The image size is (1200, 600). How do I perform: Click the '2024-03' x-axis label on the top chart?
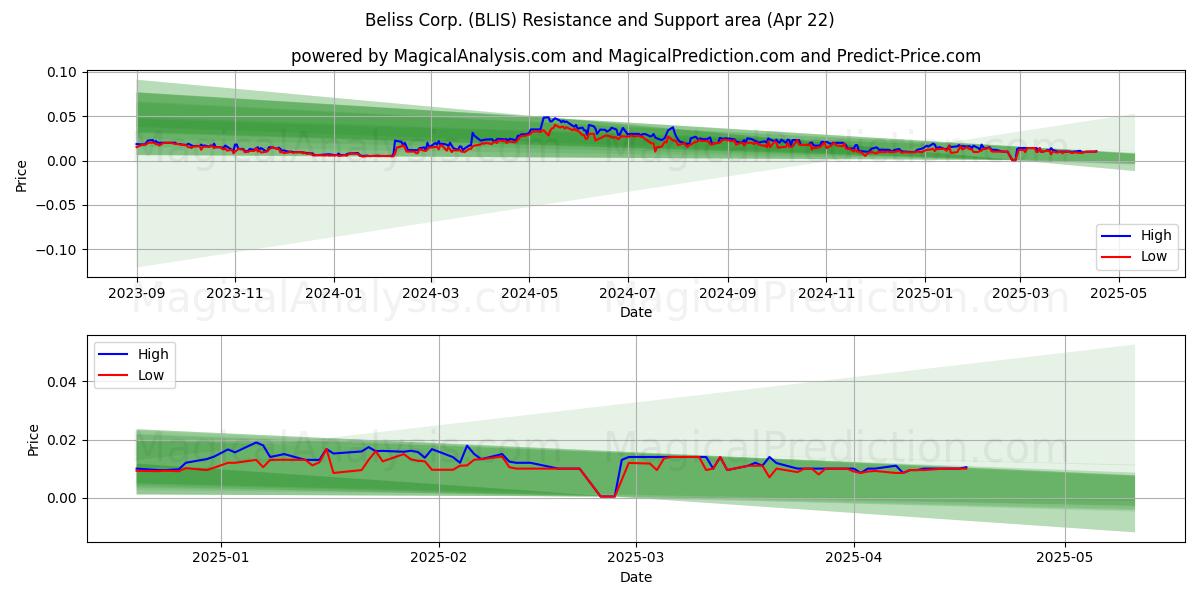[431, 292]
